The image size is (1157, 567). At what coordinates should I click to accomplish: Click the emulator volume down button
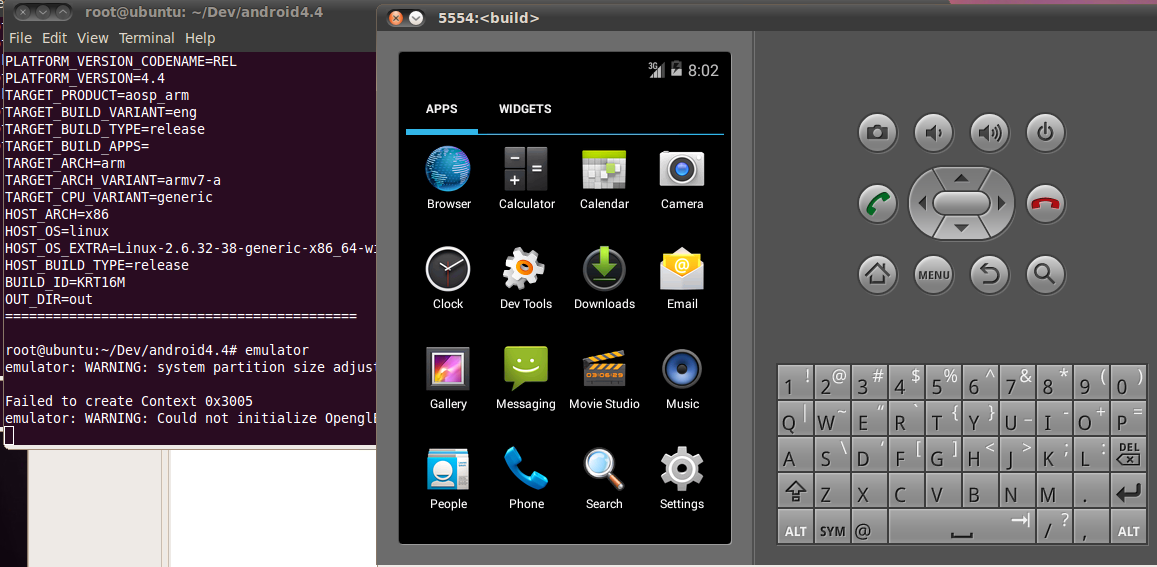coord(933,133)
